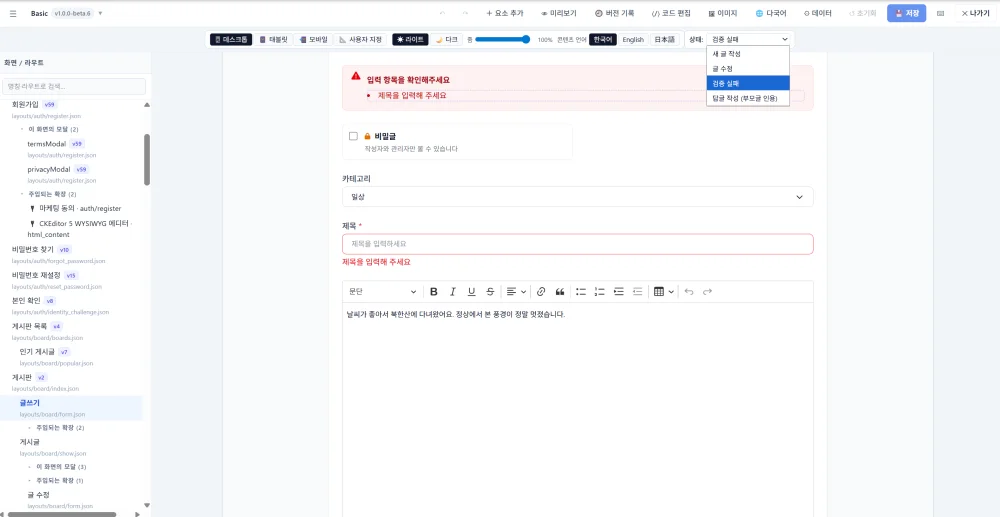Viewport: 1000px width, 517px height.
Task: Check the 비밀글 checkbox
Action: 353,136
